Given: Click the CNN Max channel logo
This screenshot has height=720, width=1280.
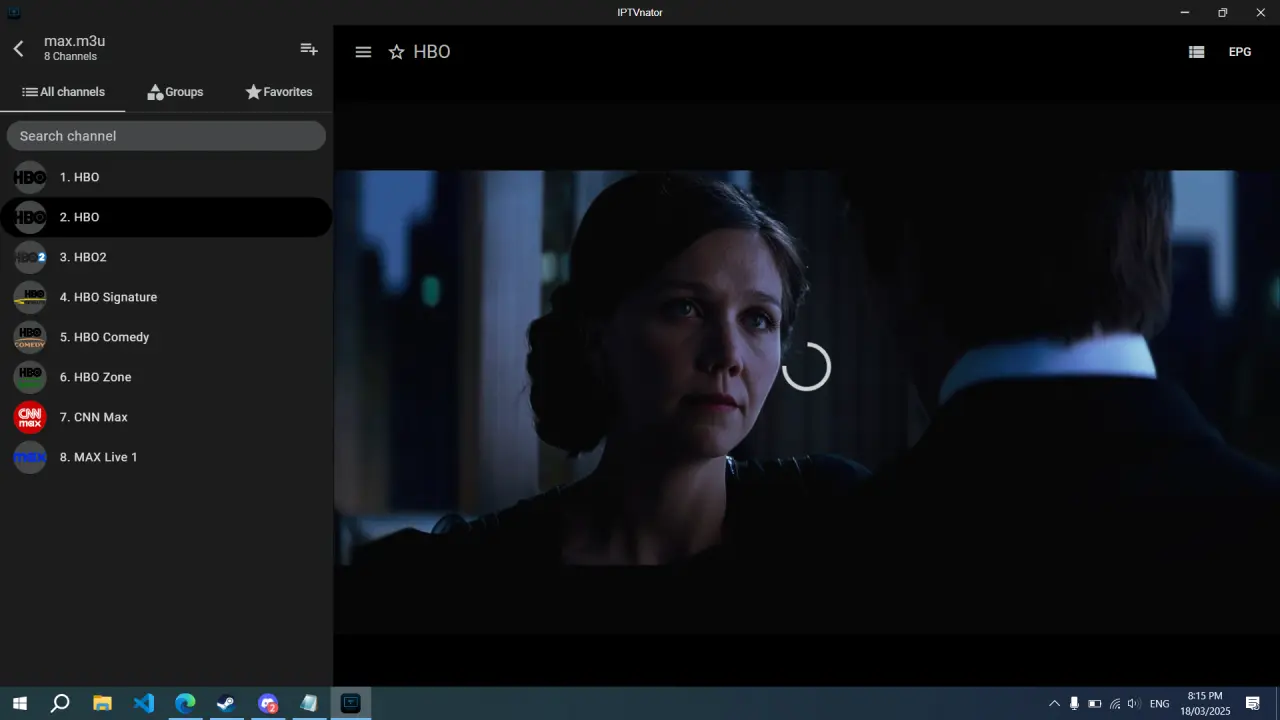Looking at the screenshot, I should pyautogui.click(x=30, y=417).
